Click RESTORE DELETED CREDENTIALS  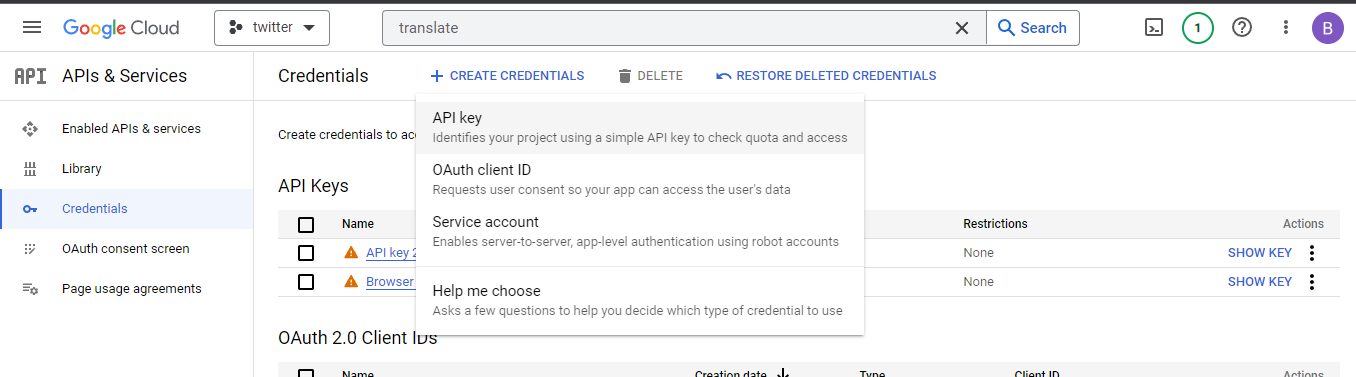tap(826, 76)
